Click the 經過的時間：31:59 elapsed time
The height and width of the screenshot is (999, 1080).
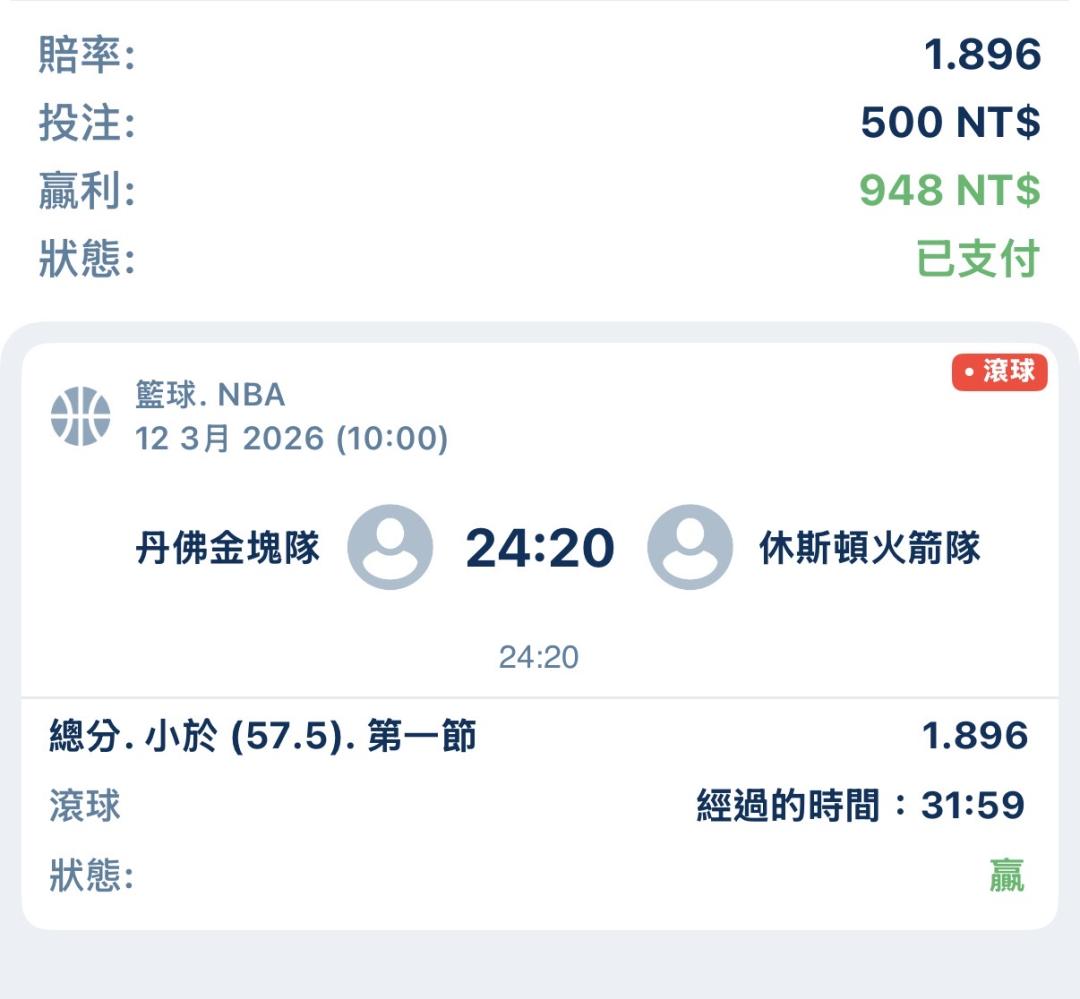pyautogui.click(x=861, y=806)
